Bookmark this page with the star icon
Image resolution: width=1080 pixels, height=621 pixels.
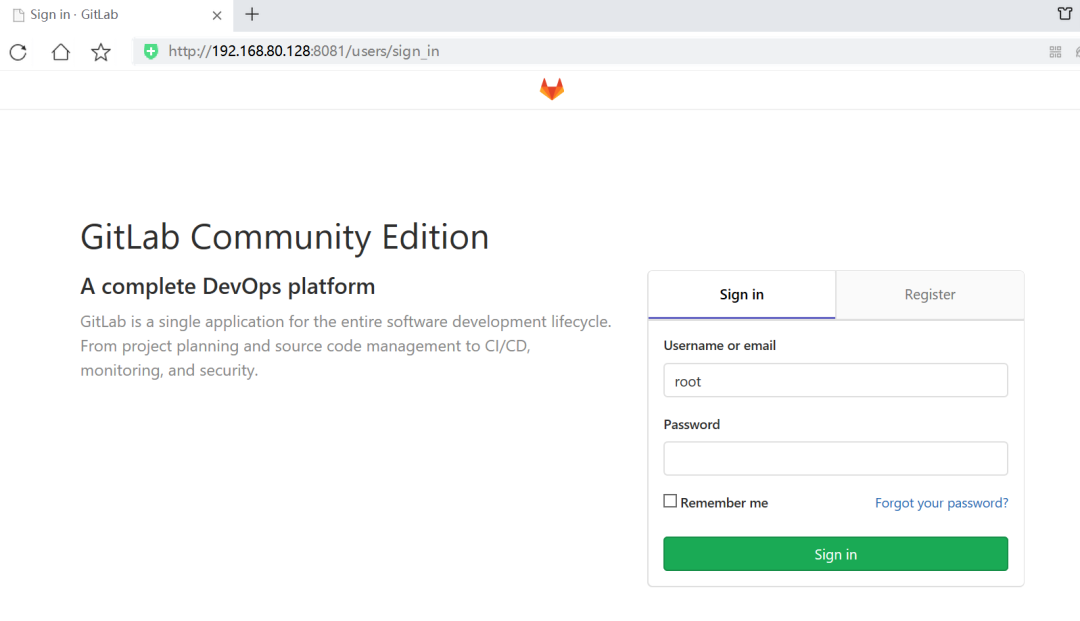(101, 52)
